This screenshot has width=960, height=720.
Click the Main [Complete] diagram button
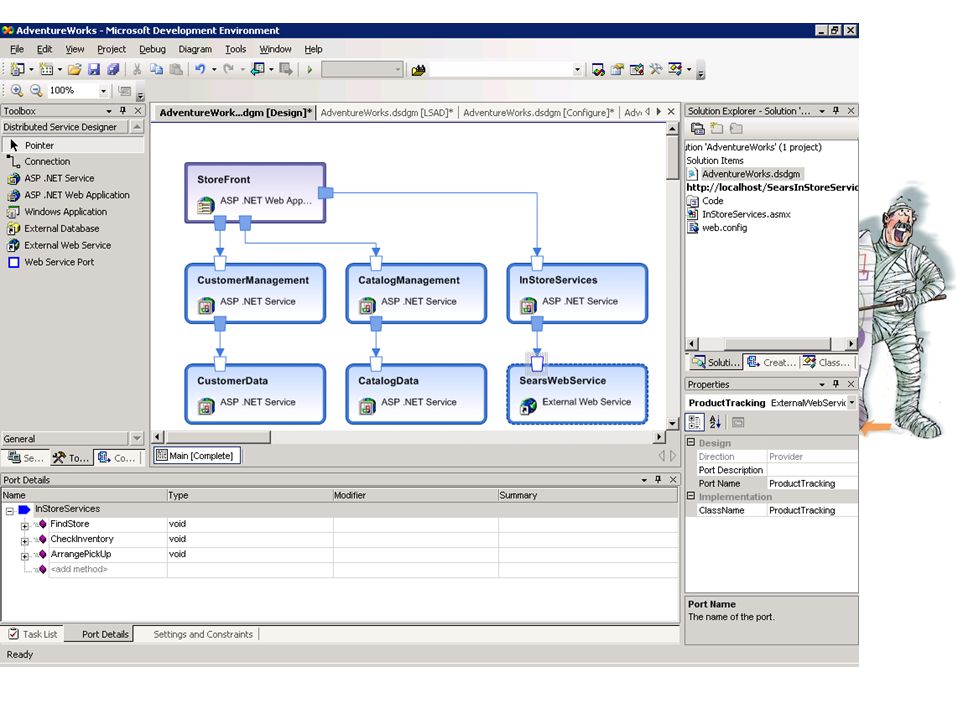(x=196, y=456)
